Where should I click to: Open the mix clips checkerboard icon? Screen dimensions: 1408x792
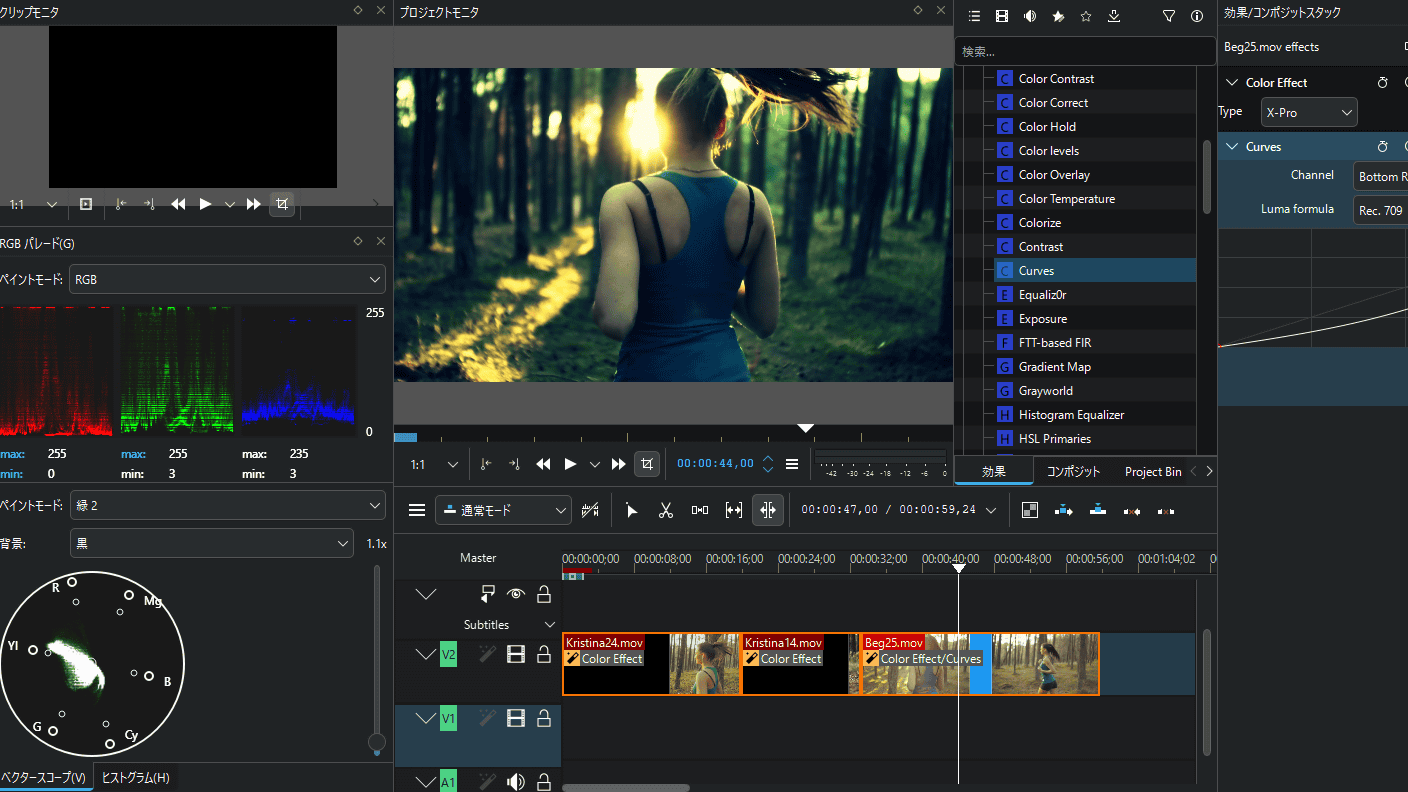click(x=1030, y=510)
